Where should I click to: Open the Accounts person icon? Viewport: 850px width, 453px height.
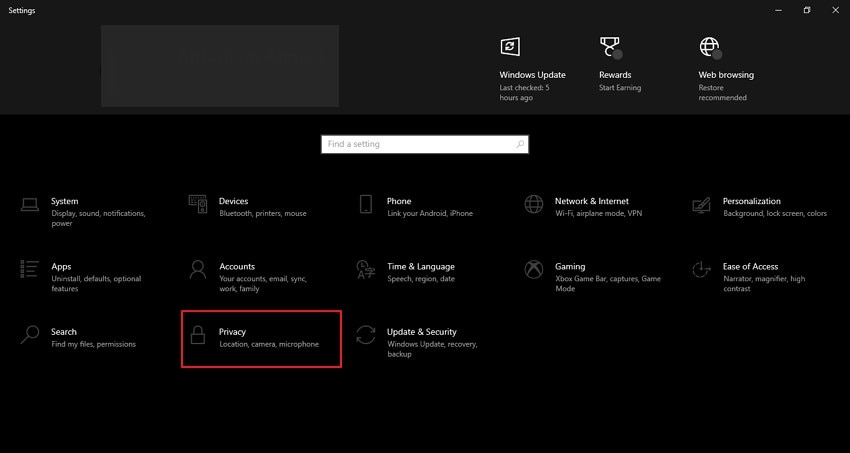[198, 269]
